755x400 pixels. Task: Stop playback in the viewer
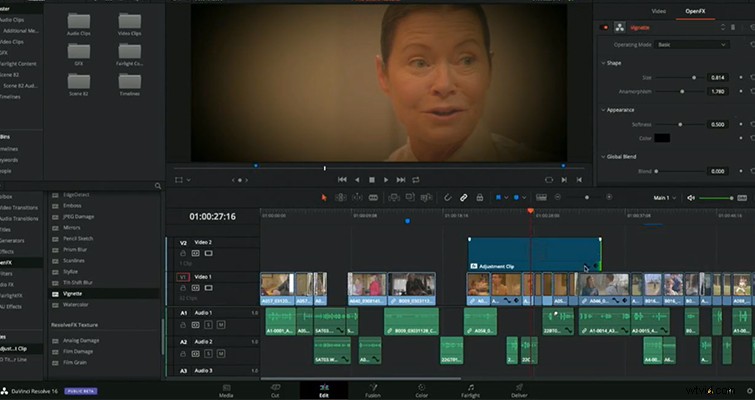(x=372, y=180)
